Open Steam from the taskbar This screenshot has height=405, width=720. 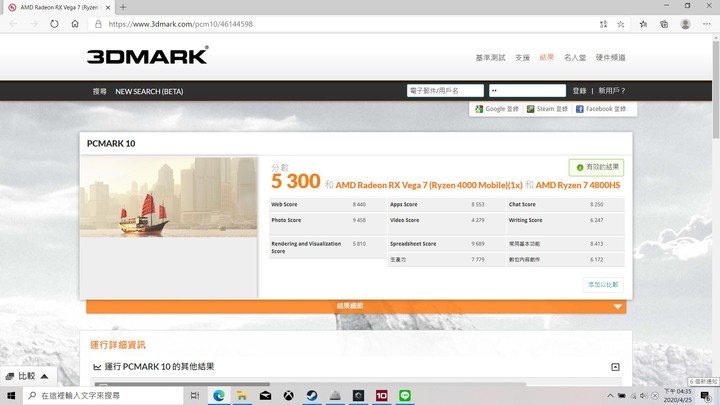[x=312, y=395]
